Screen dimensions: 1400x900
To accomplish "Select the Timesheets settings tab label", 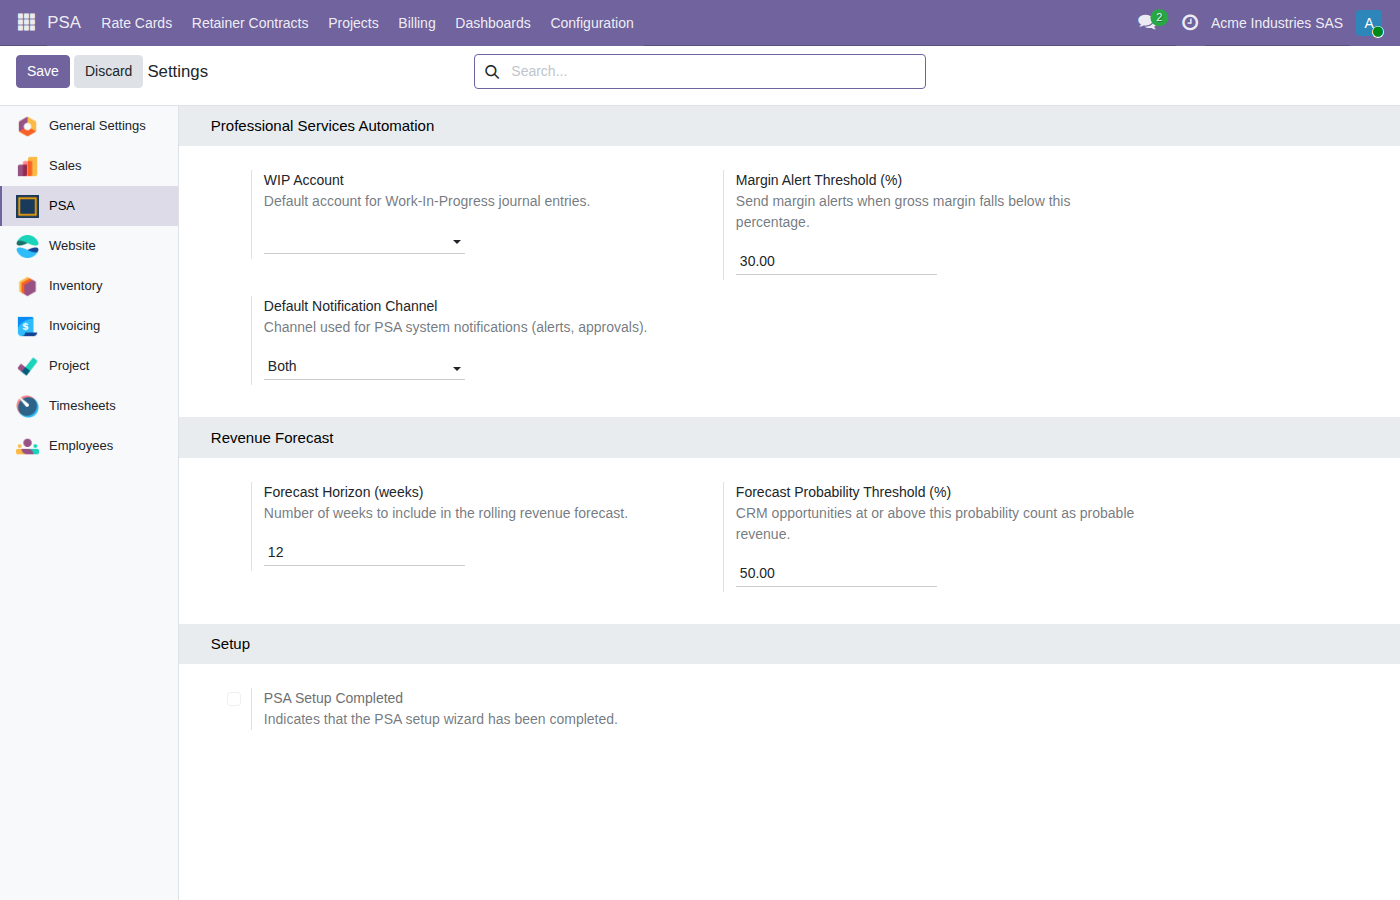I will (82, 406).
